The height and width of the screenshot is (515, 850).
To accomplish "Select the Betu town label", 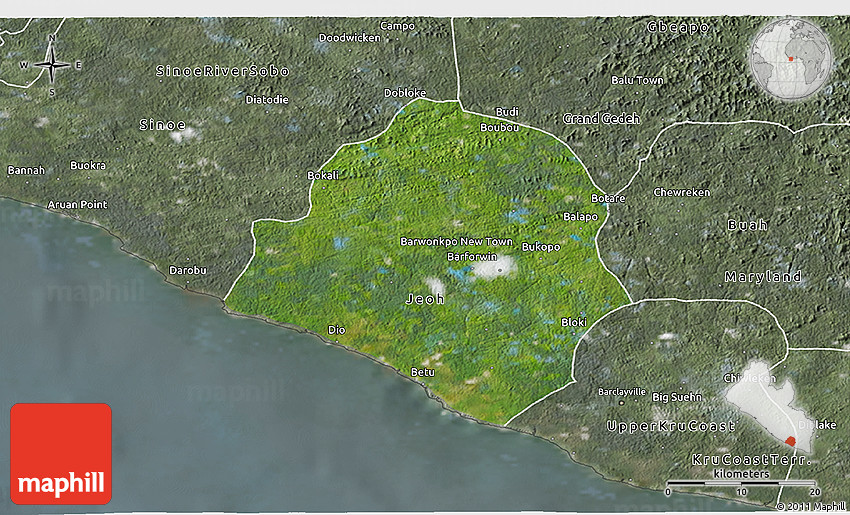I will 424,372.
